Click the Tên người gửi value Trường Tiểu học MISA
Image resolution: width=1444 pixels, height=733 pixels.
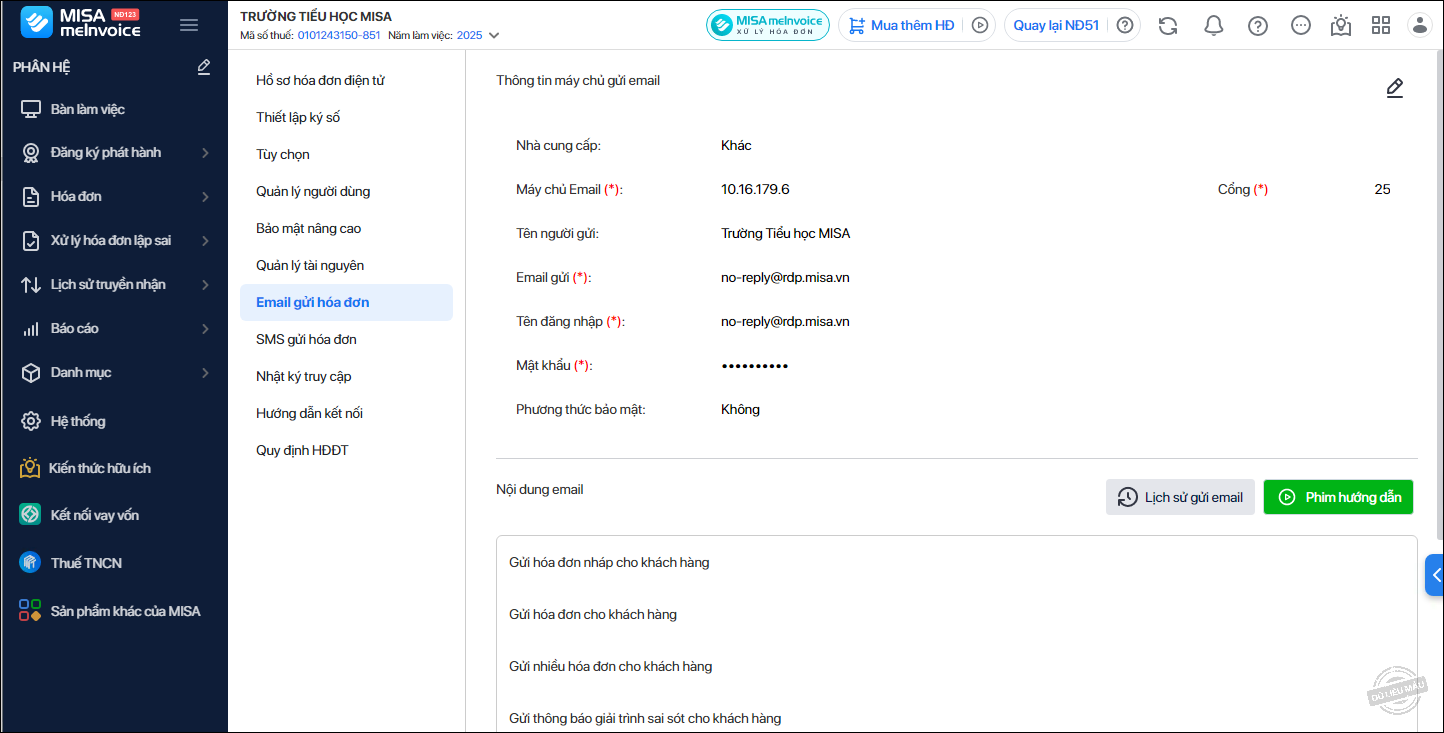[785, 233]
